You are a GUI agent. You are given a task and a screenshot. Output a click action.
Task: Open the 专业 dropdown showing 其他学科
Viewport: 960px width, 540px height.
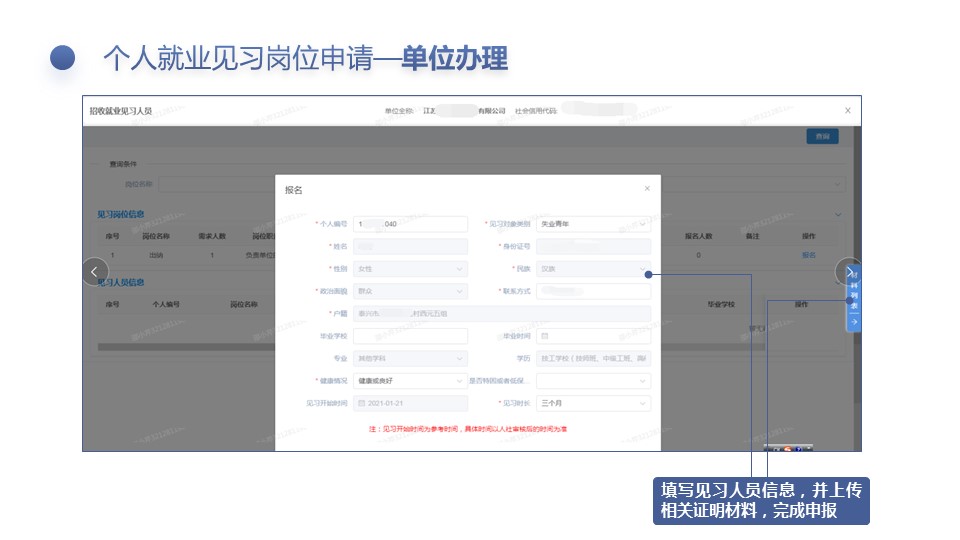pos(410,358)
